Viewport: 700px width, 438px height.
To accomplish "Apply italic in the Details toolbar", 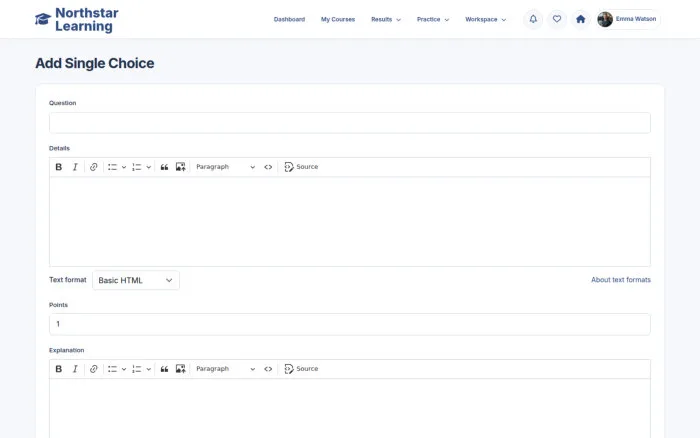I will click(75, 167).
